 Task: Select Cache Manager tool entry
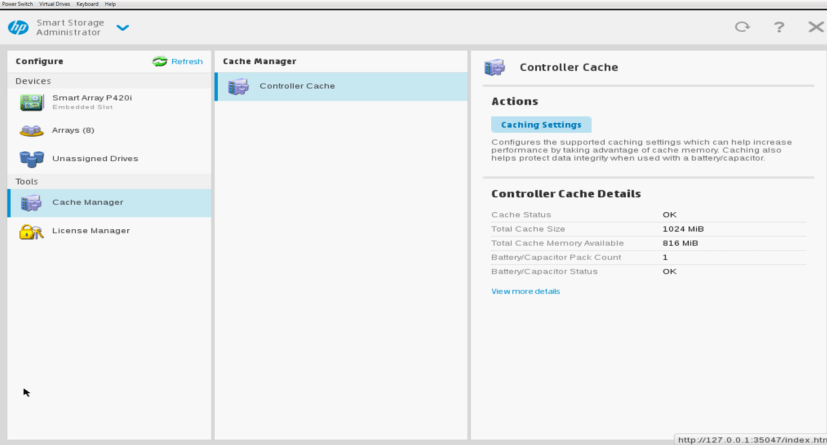click(x=109, y=203)
